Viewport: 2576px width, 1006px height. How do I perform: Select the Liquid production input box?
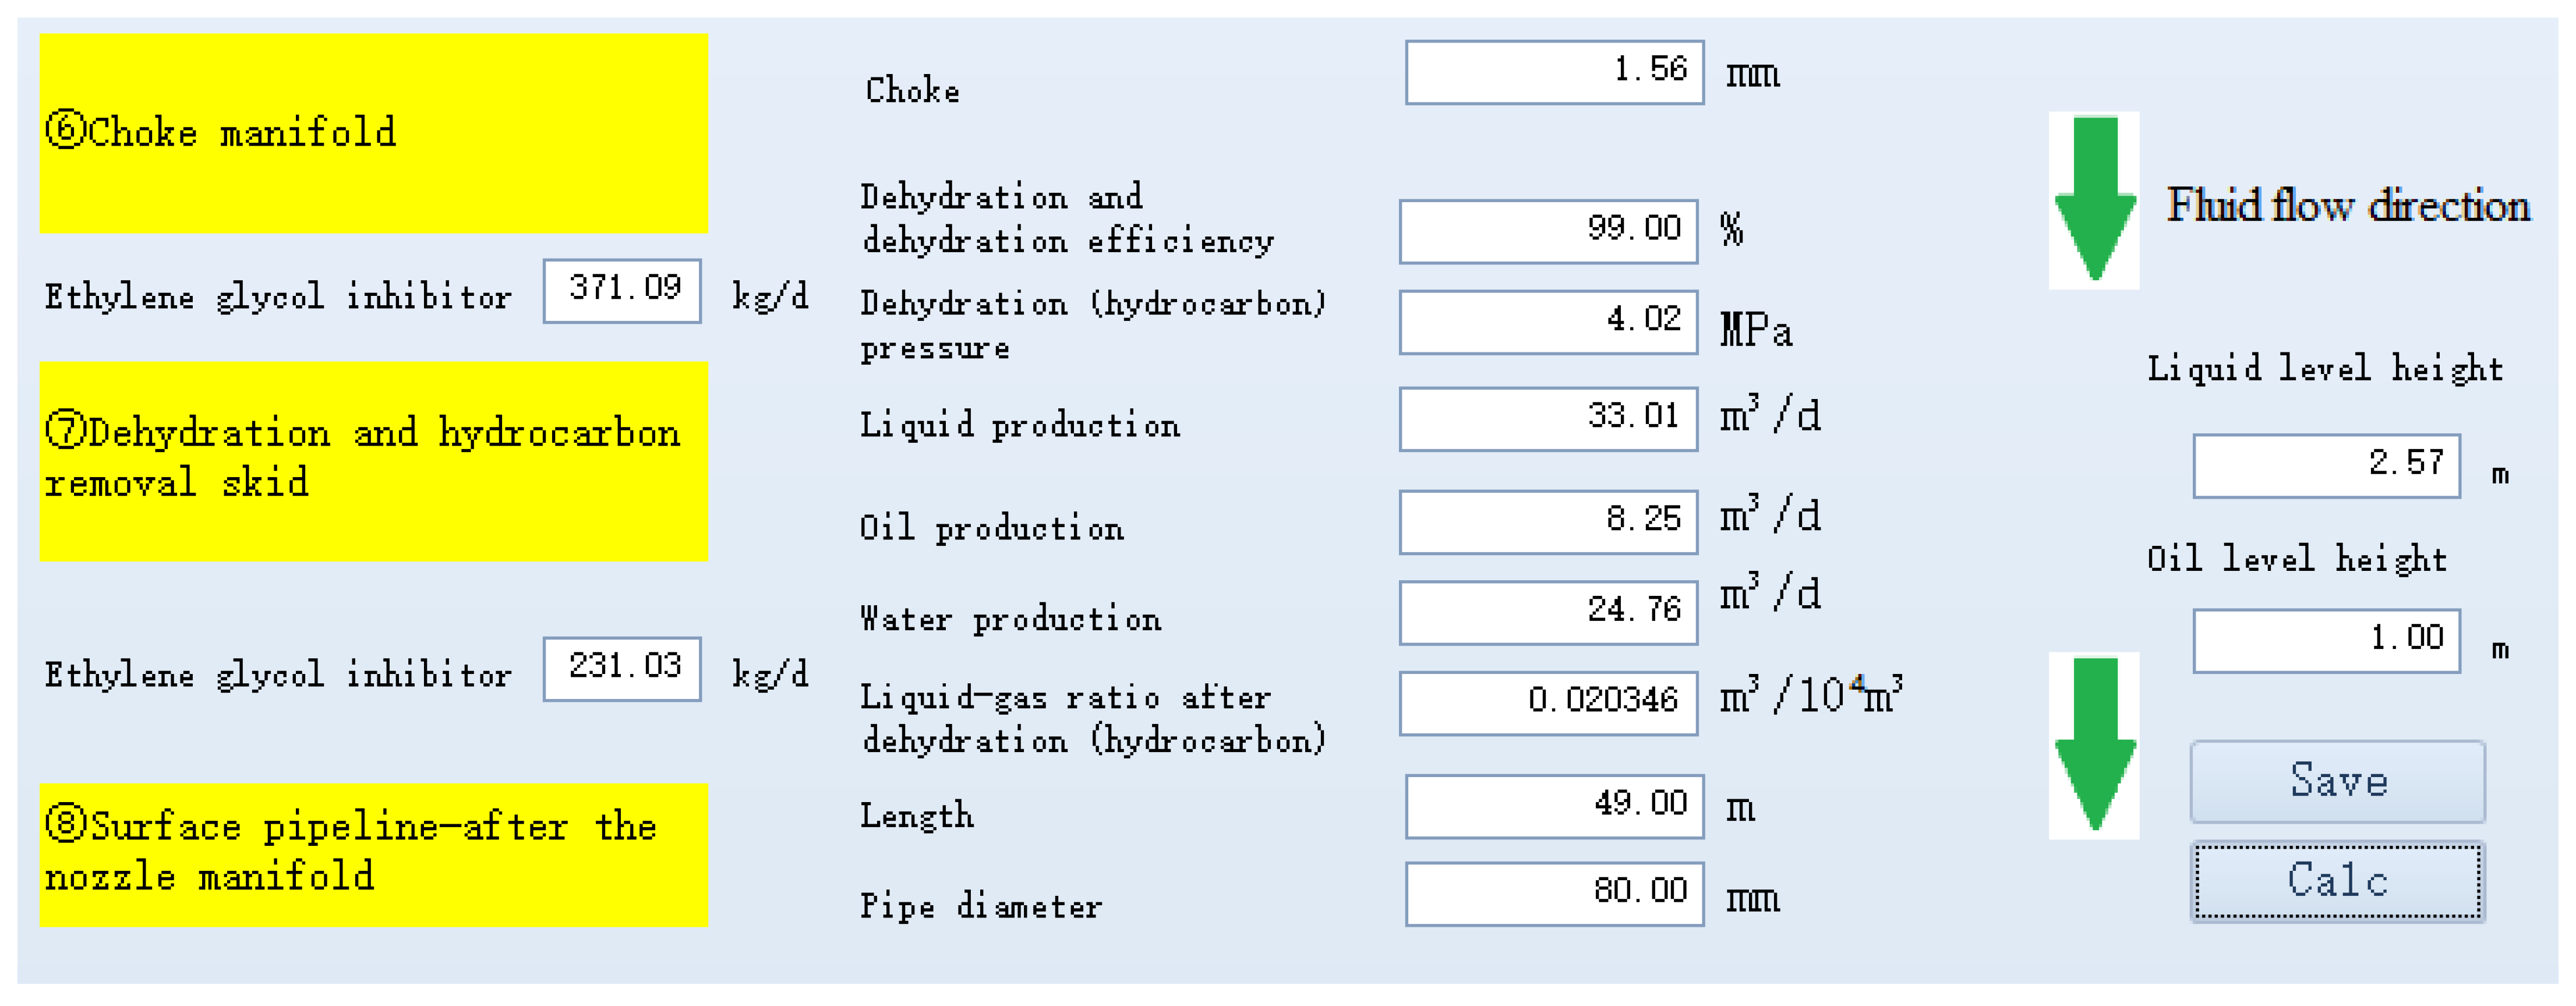[1548, 418]
